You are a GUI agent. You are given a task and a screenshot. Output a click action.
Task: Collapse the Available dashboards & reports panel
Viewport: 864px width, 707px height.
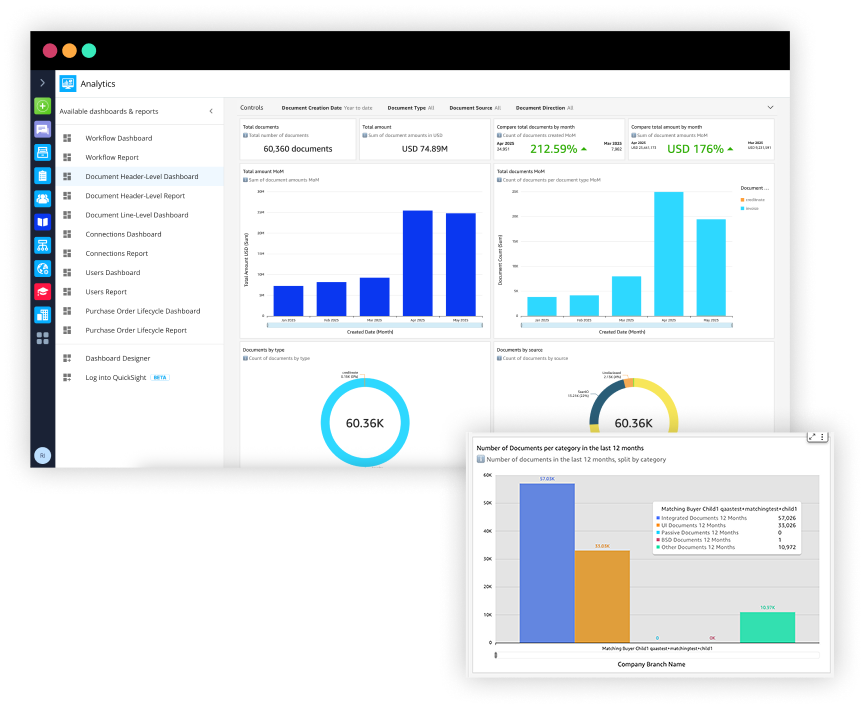tap(211, 111)
